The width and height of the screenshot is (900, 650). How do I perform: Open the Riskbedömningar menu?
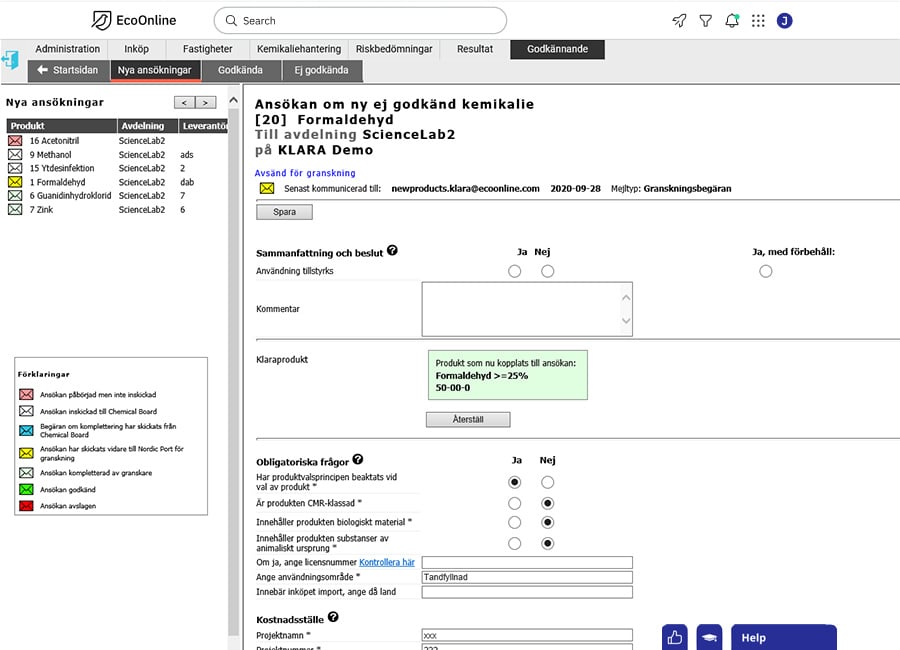point(394,49)
